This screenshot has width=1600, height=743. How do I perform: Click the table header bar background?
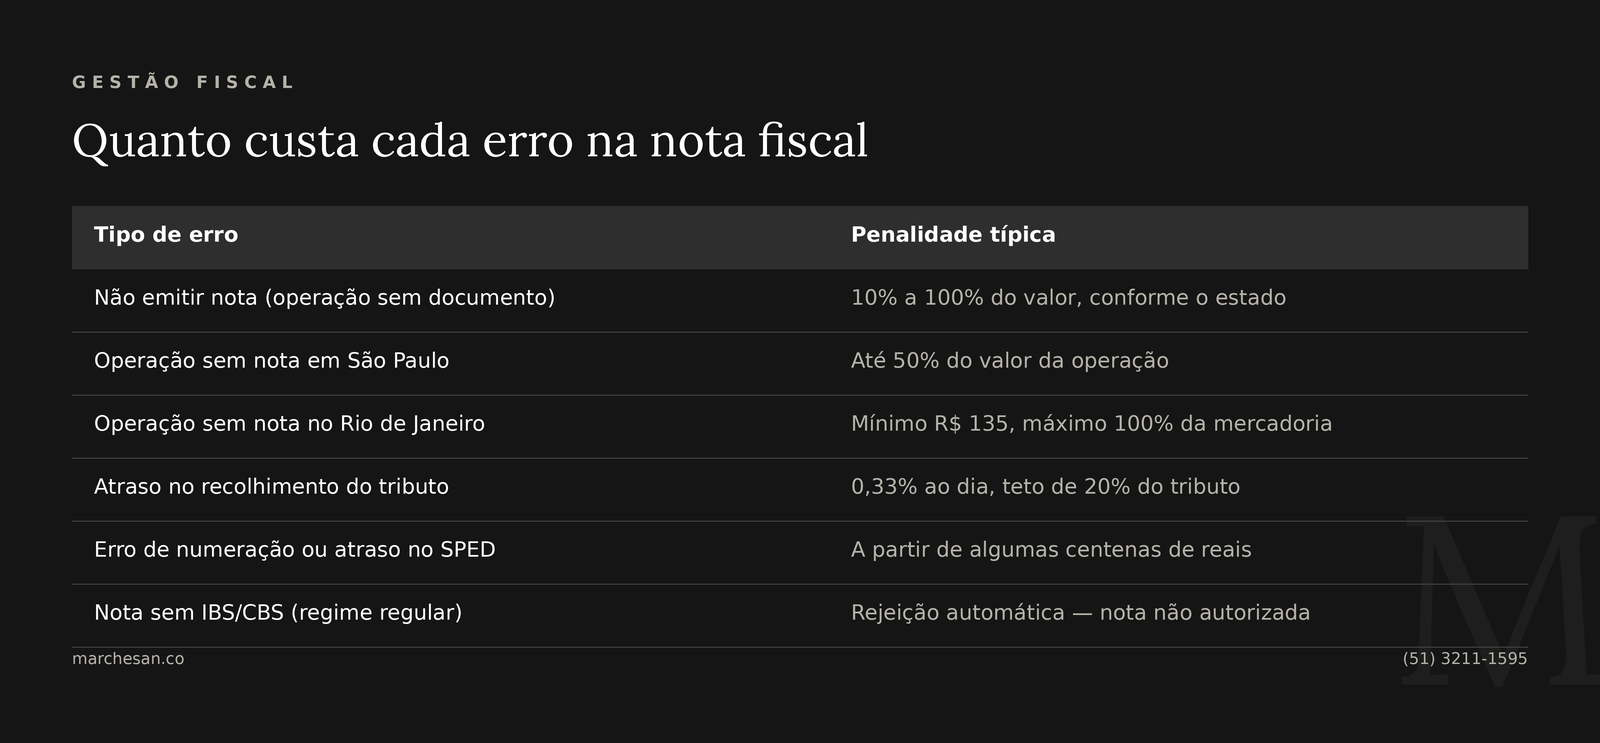800,237
